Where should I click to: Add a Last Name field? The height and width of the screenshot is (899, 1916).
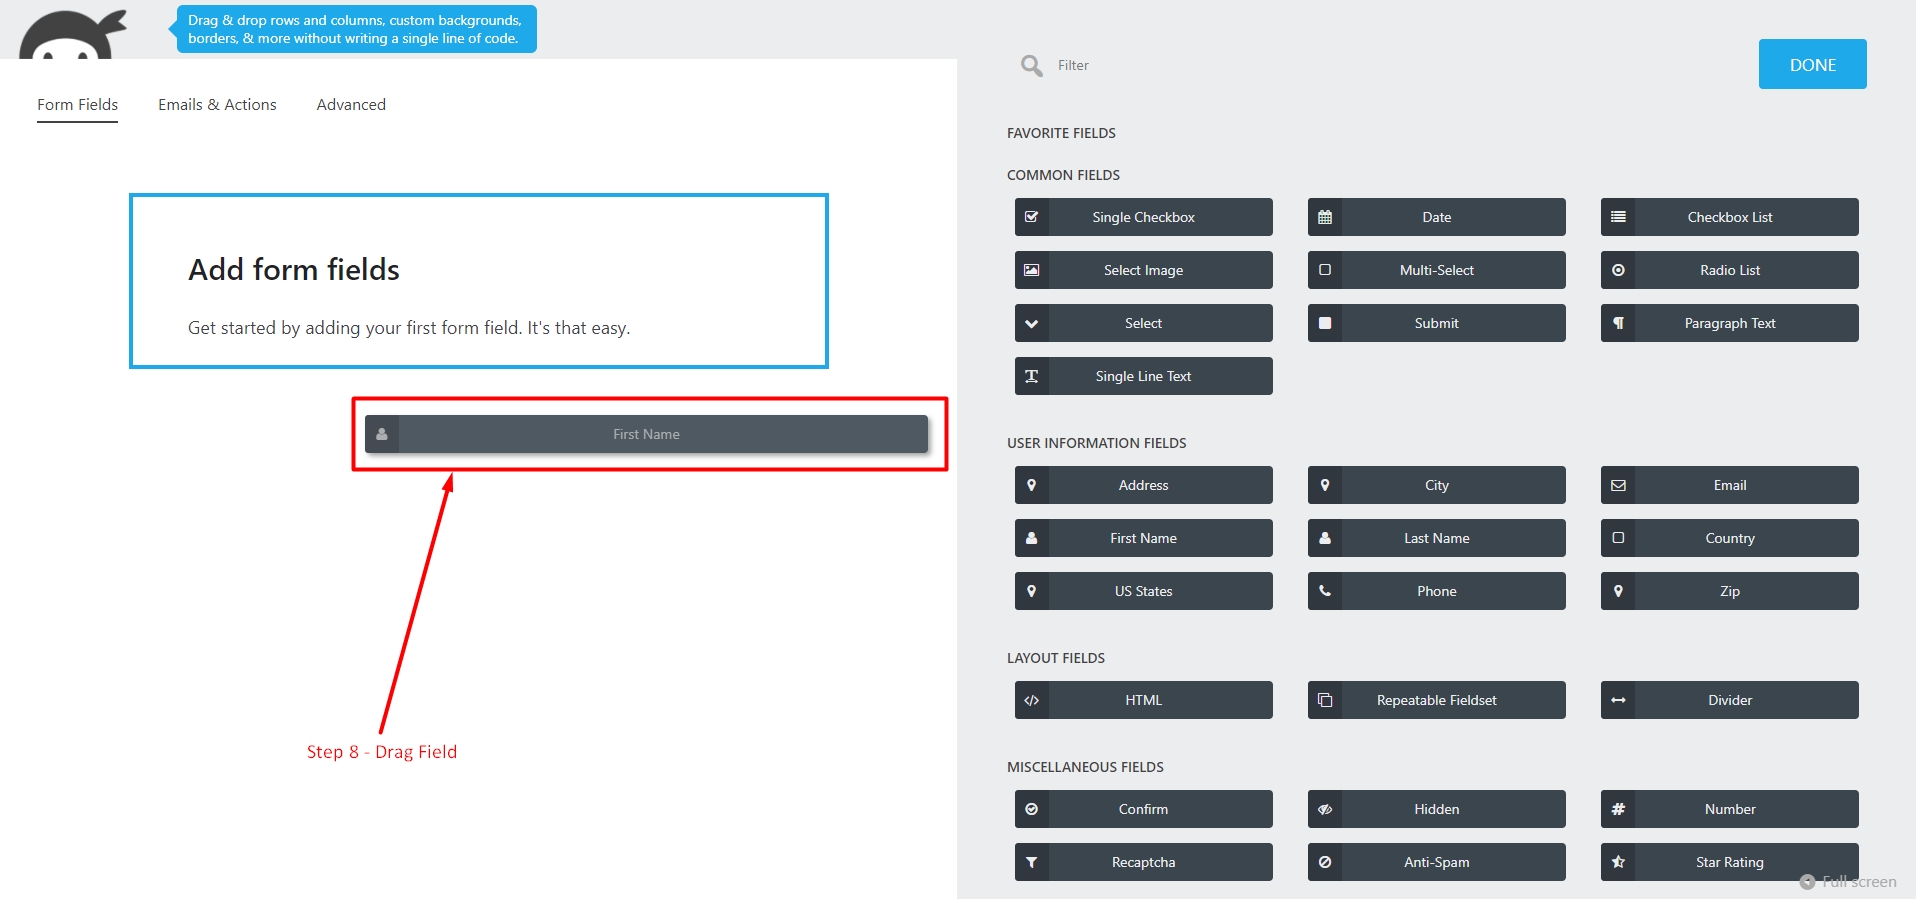[x=1436, y=538]
